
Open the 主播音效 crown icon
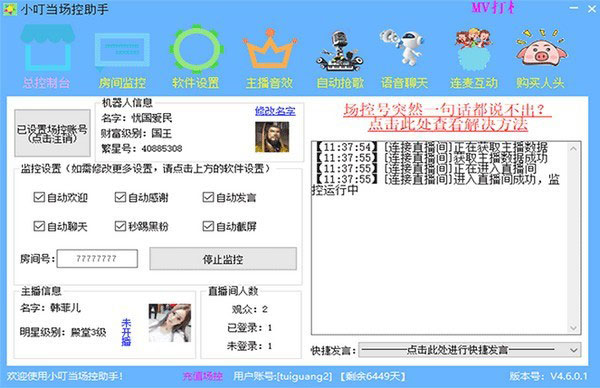click(270, 50)
